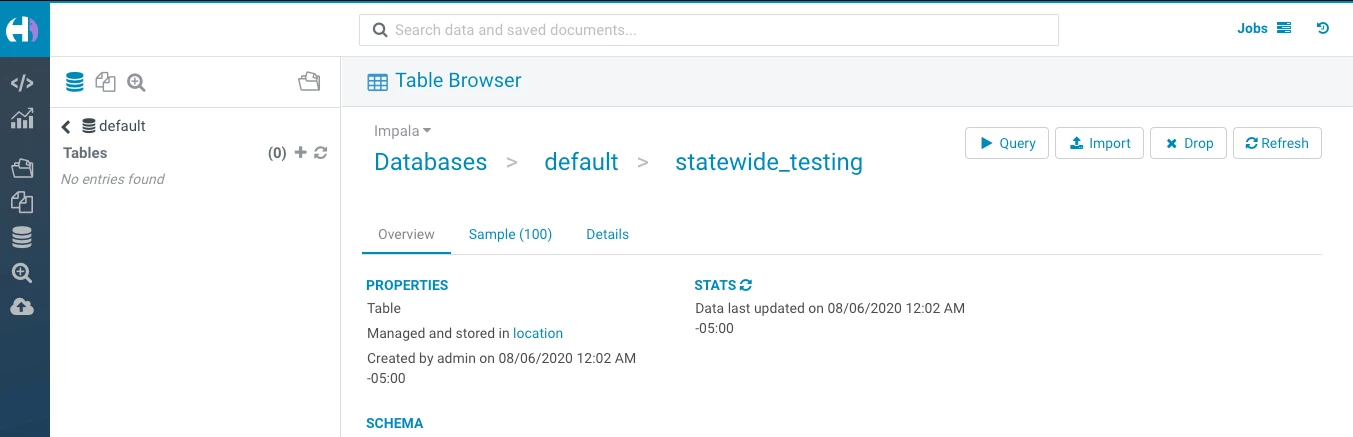
Task: Select the SQL database source icon in assist panel
Action: [74, 82]
